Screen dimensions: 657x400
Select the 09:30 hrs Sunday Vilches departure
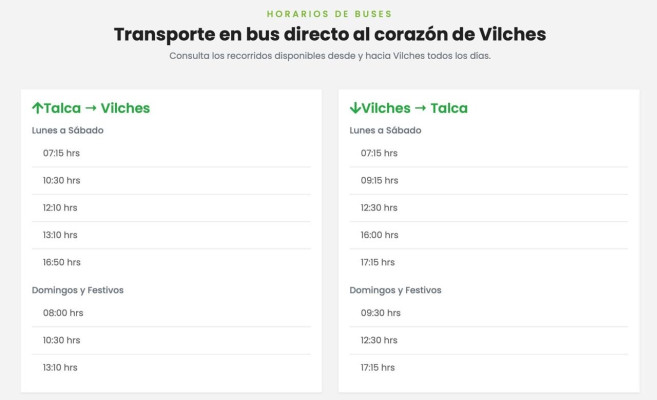tap(489, 313)
